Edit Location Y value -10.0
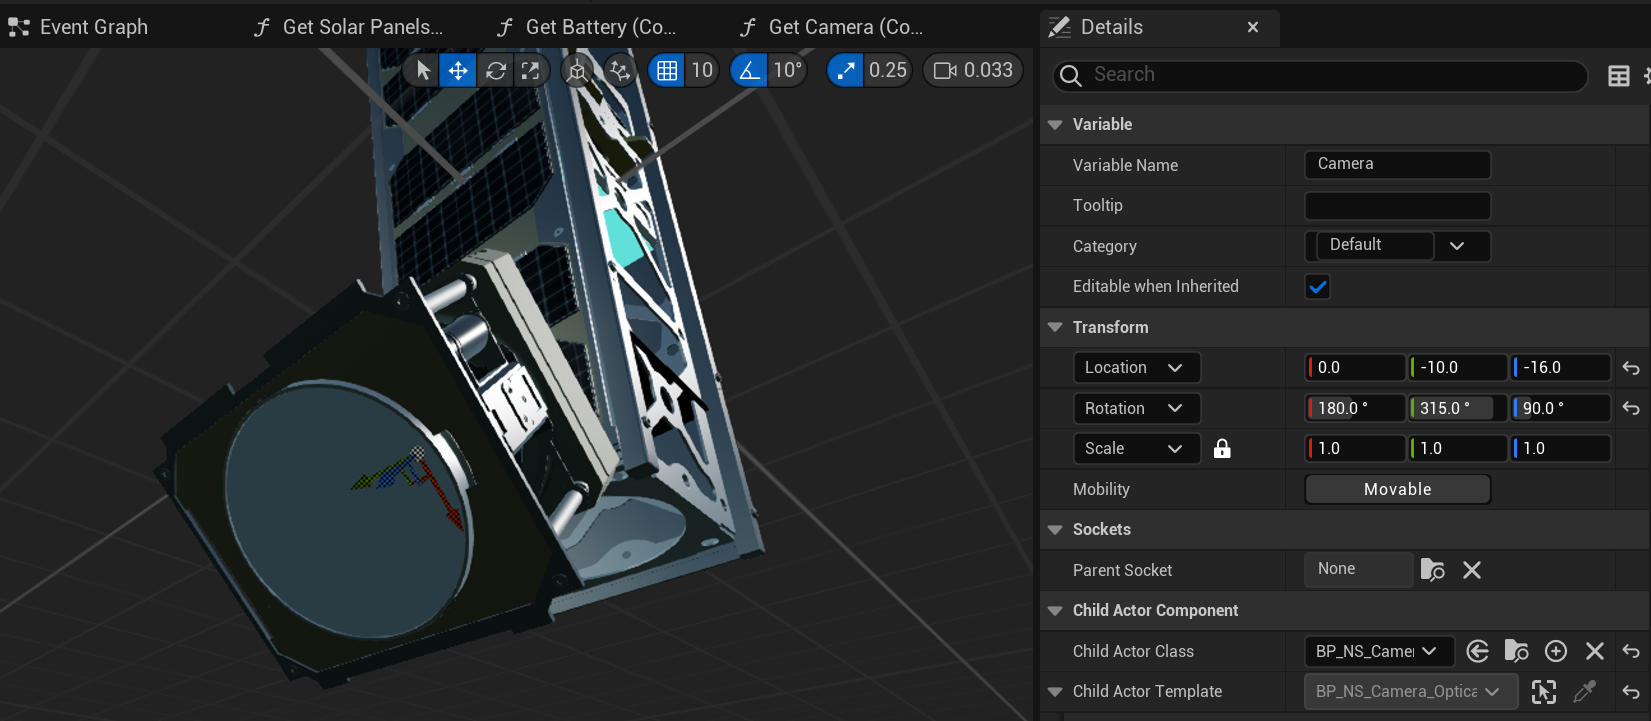1651x721 pixels. pyautogui.click(x=1457, y=367)
